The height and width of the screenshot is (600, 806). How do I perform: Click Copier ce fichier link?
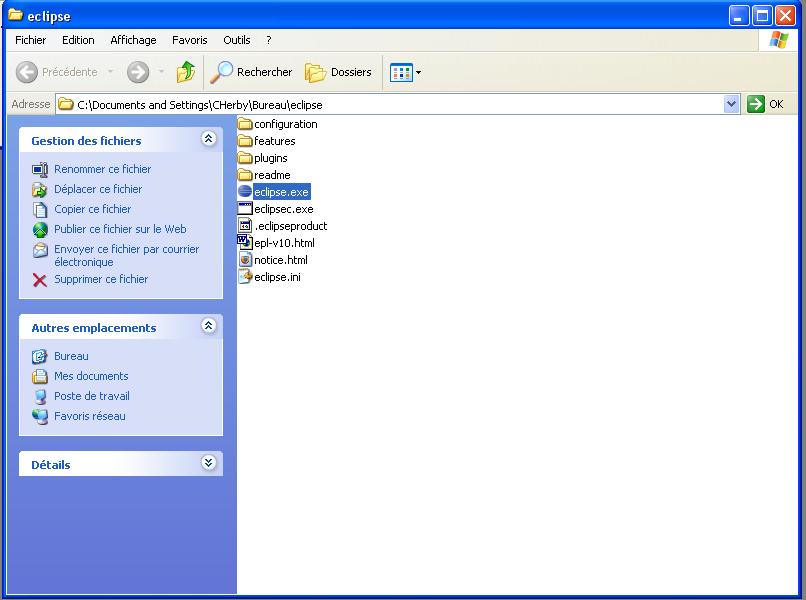click(93, 209)
